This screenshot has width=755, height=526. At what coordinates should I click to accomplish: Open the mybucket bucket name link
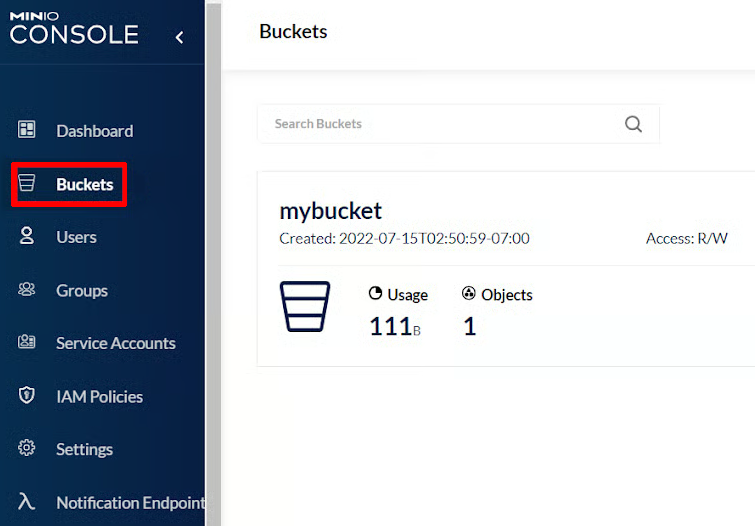coord(330,211)
